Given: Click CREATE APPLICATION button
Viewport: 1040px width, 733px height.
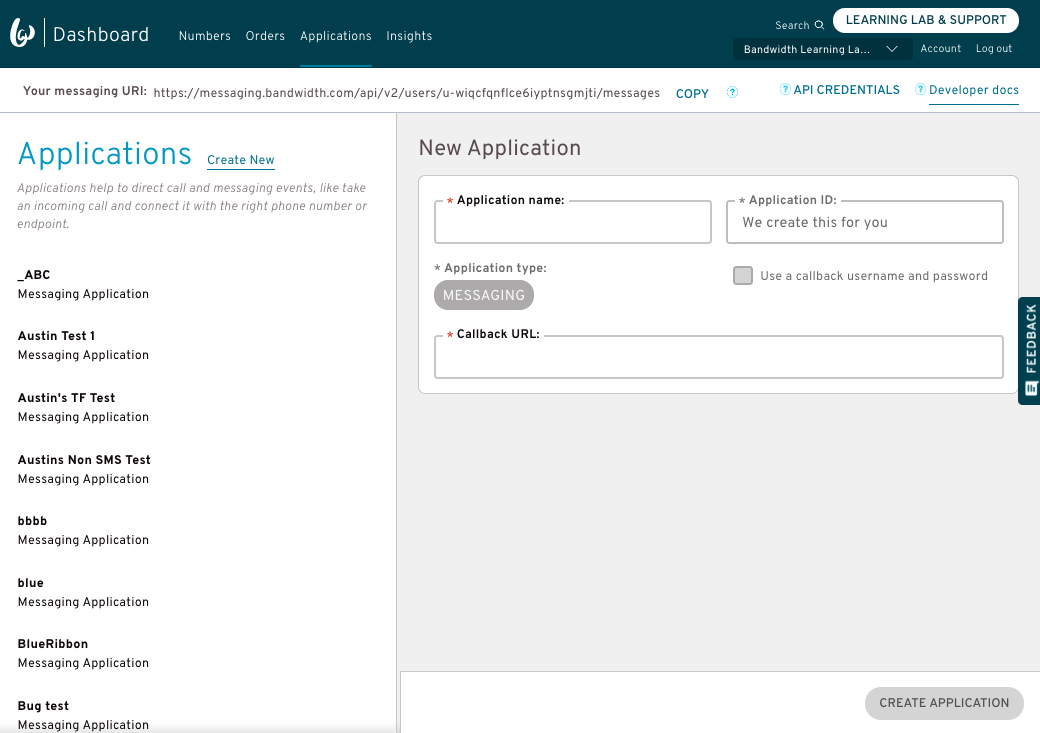Looking at the screenshot, I should tap(944, 703).
